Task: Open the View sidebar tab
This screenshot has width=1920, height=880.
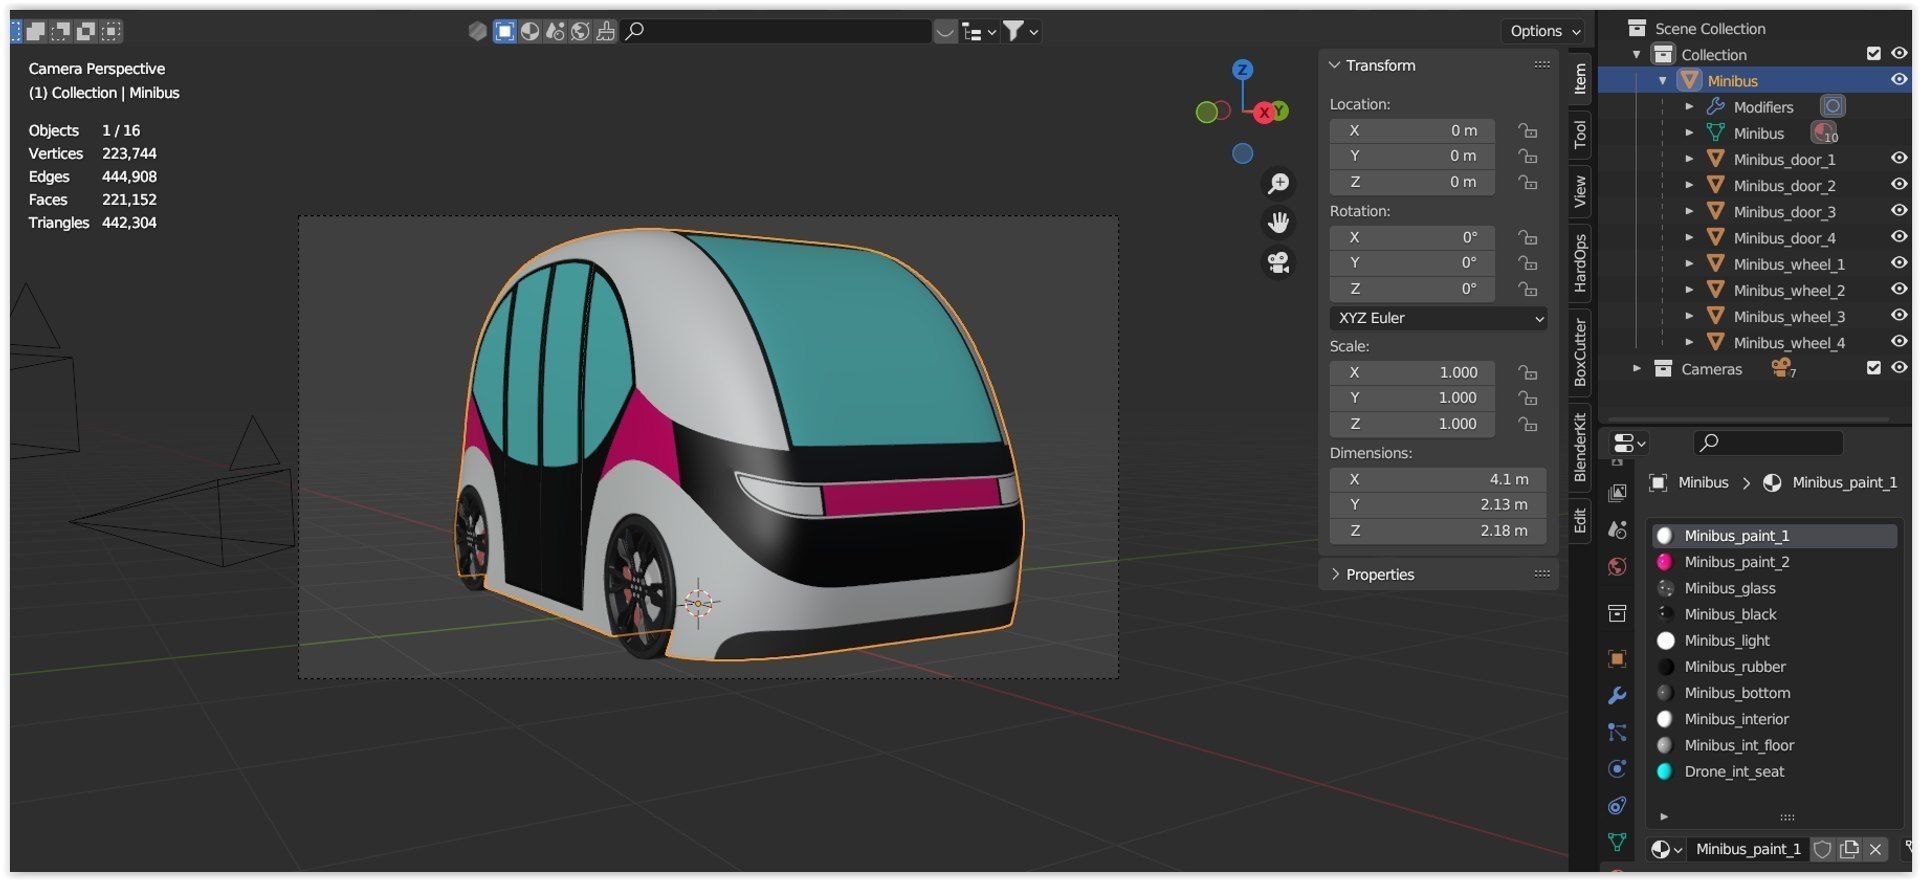Action: 1580,191
